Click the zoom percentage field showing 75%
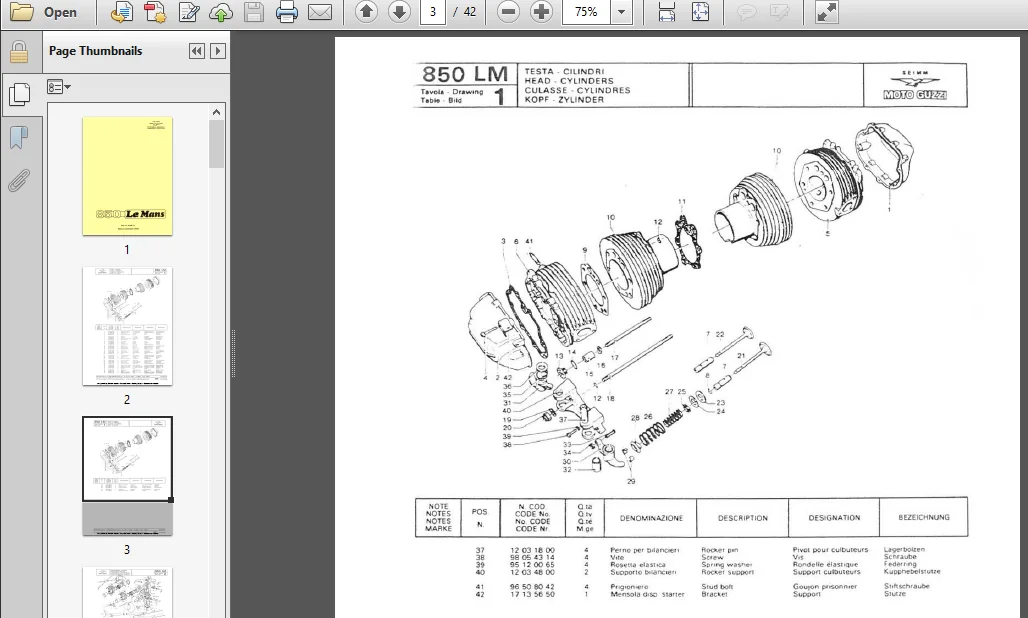 click(586, 12)
